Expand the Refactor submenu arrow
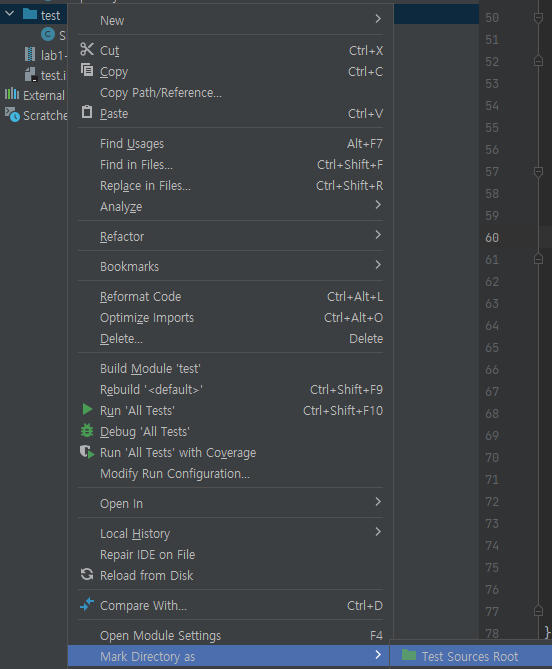 [378, 235]
